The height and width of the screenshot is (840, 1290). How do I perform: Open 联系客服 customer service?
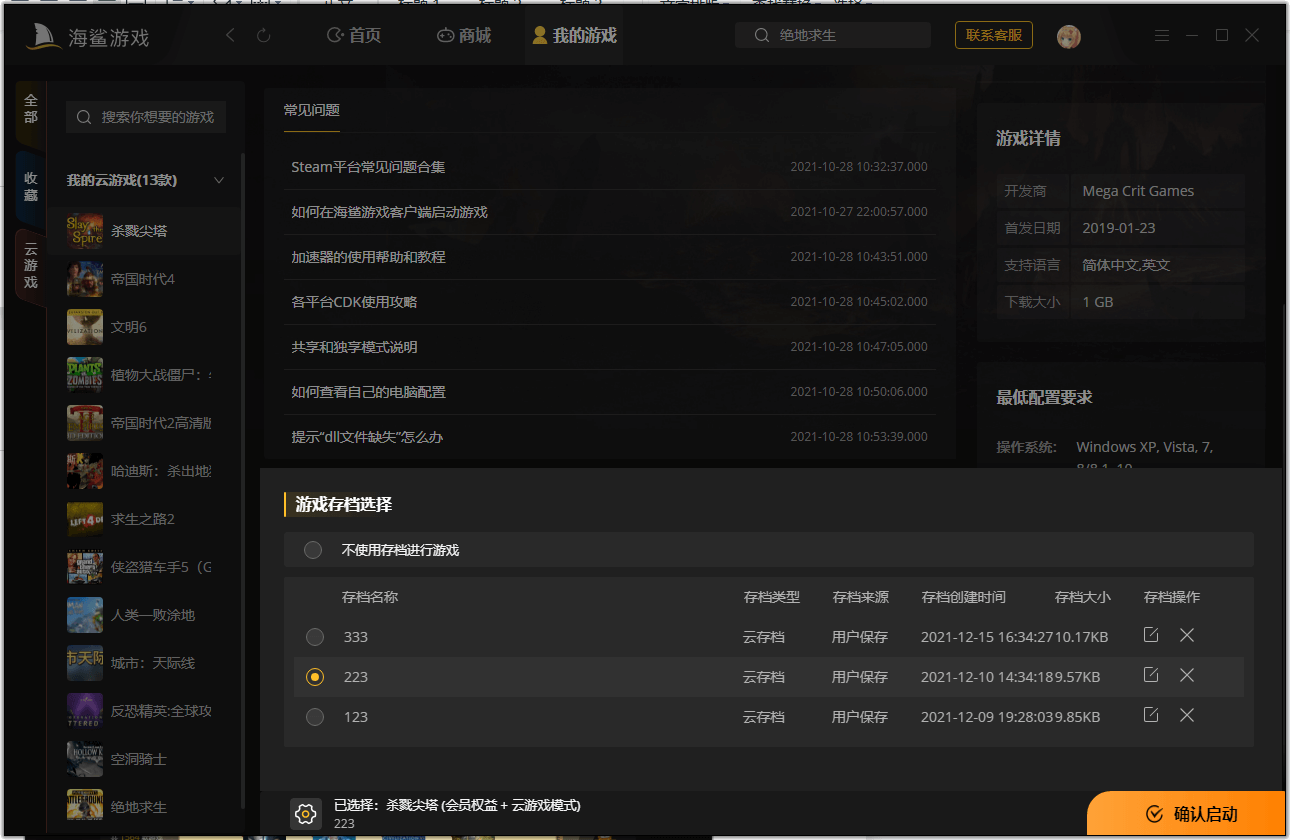(993, 34)
